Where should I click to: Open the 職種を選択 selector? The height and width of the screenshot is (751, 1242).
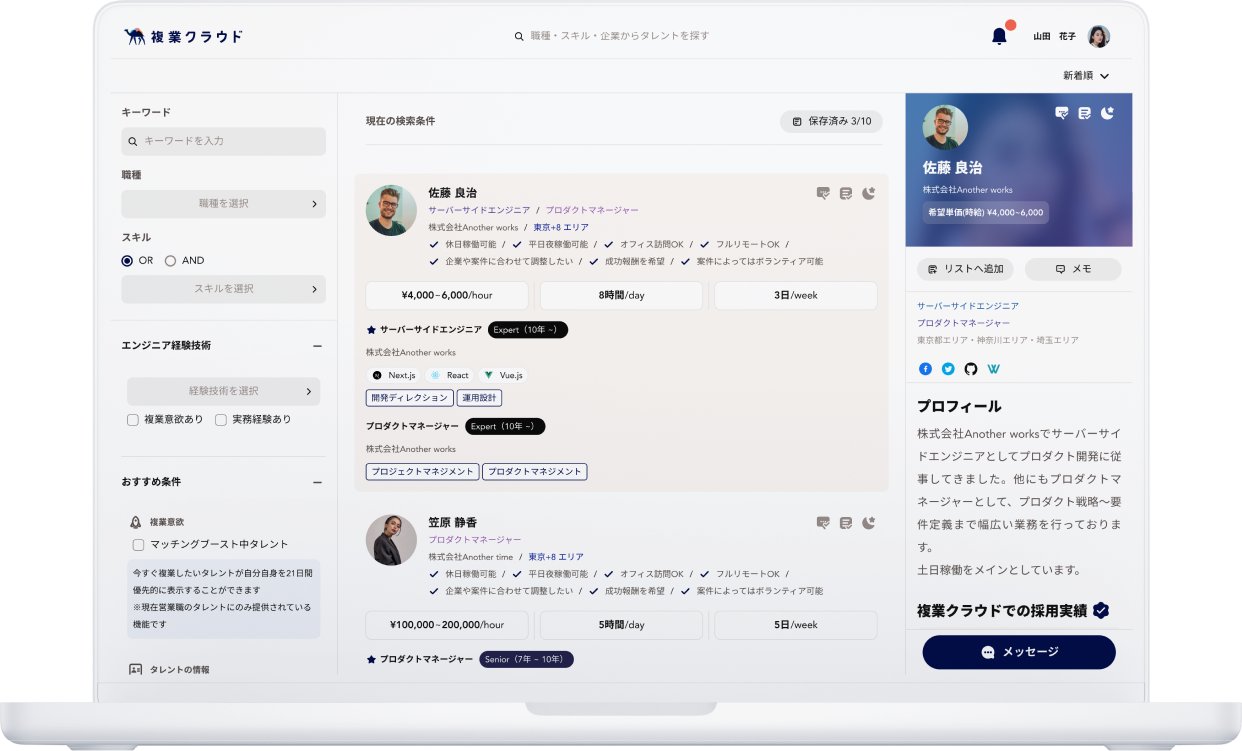[223, 204]
